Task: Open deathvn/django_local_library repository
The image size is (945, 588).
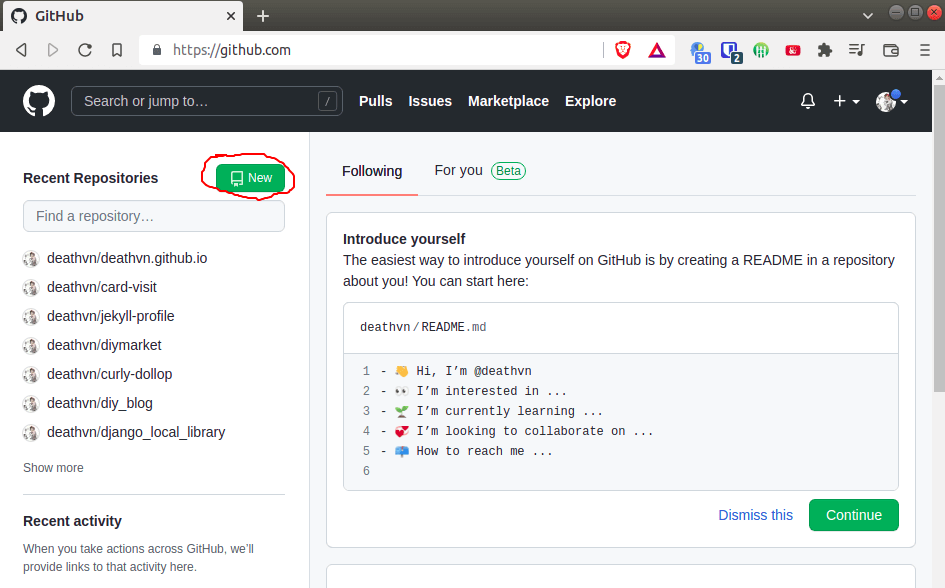Action: (136, 432)
